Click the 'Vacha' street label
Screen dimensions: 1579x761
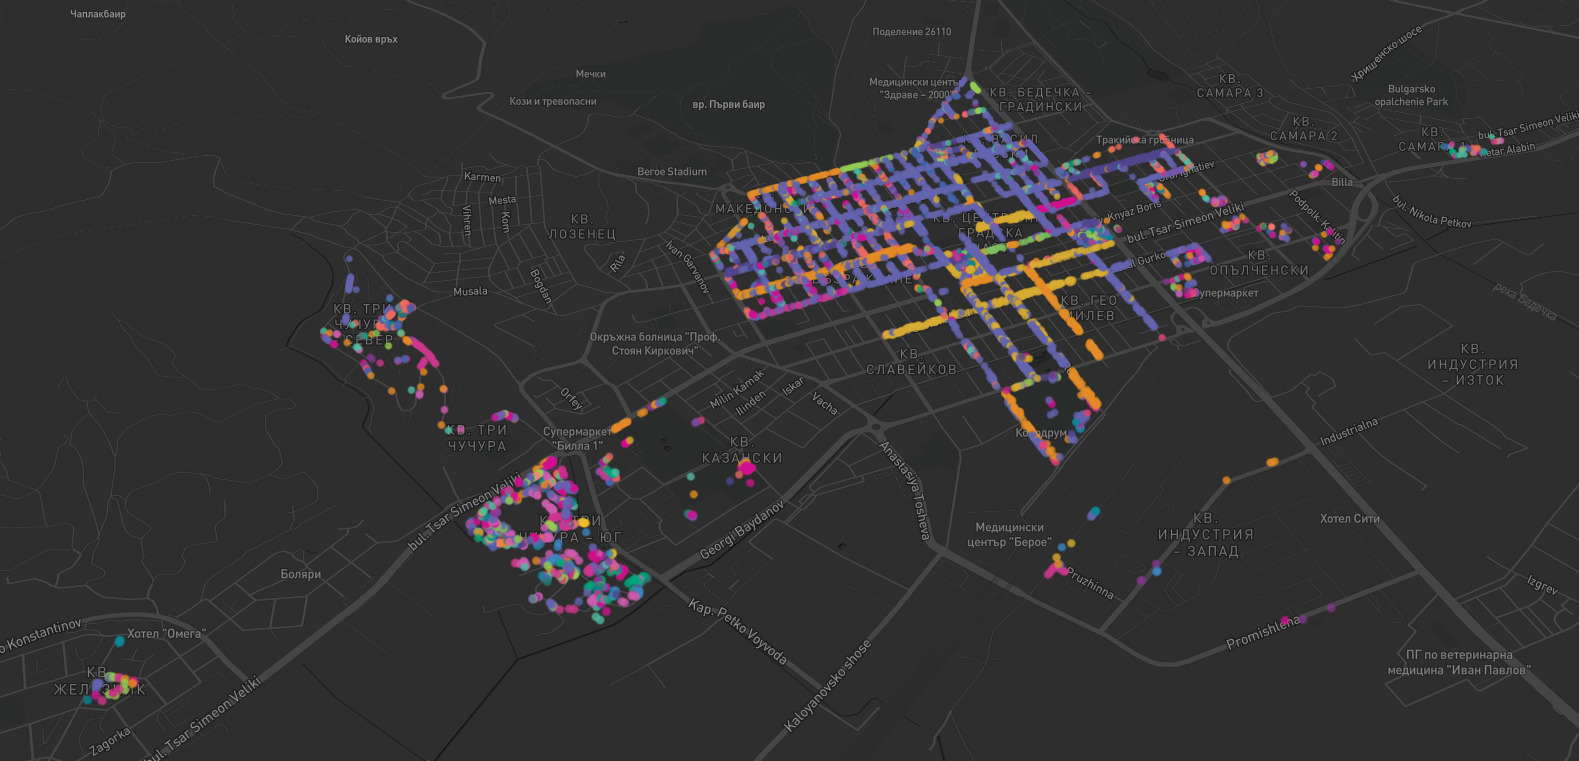[825, 403]
